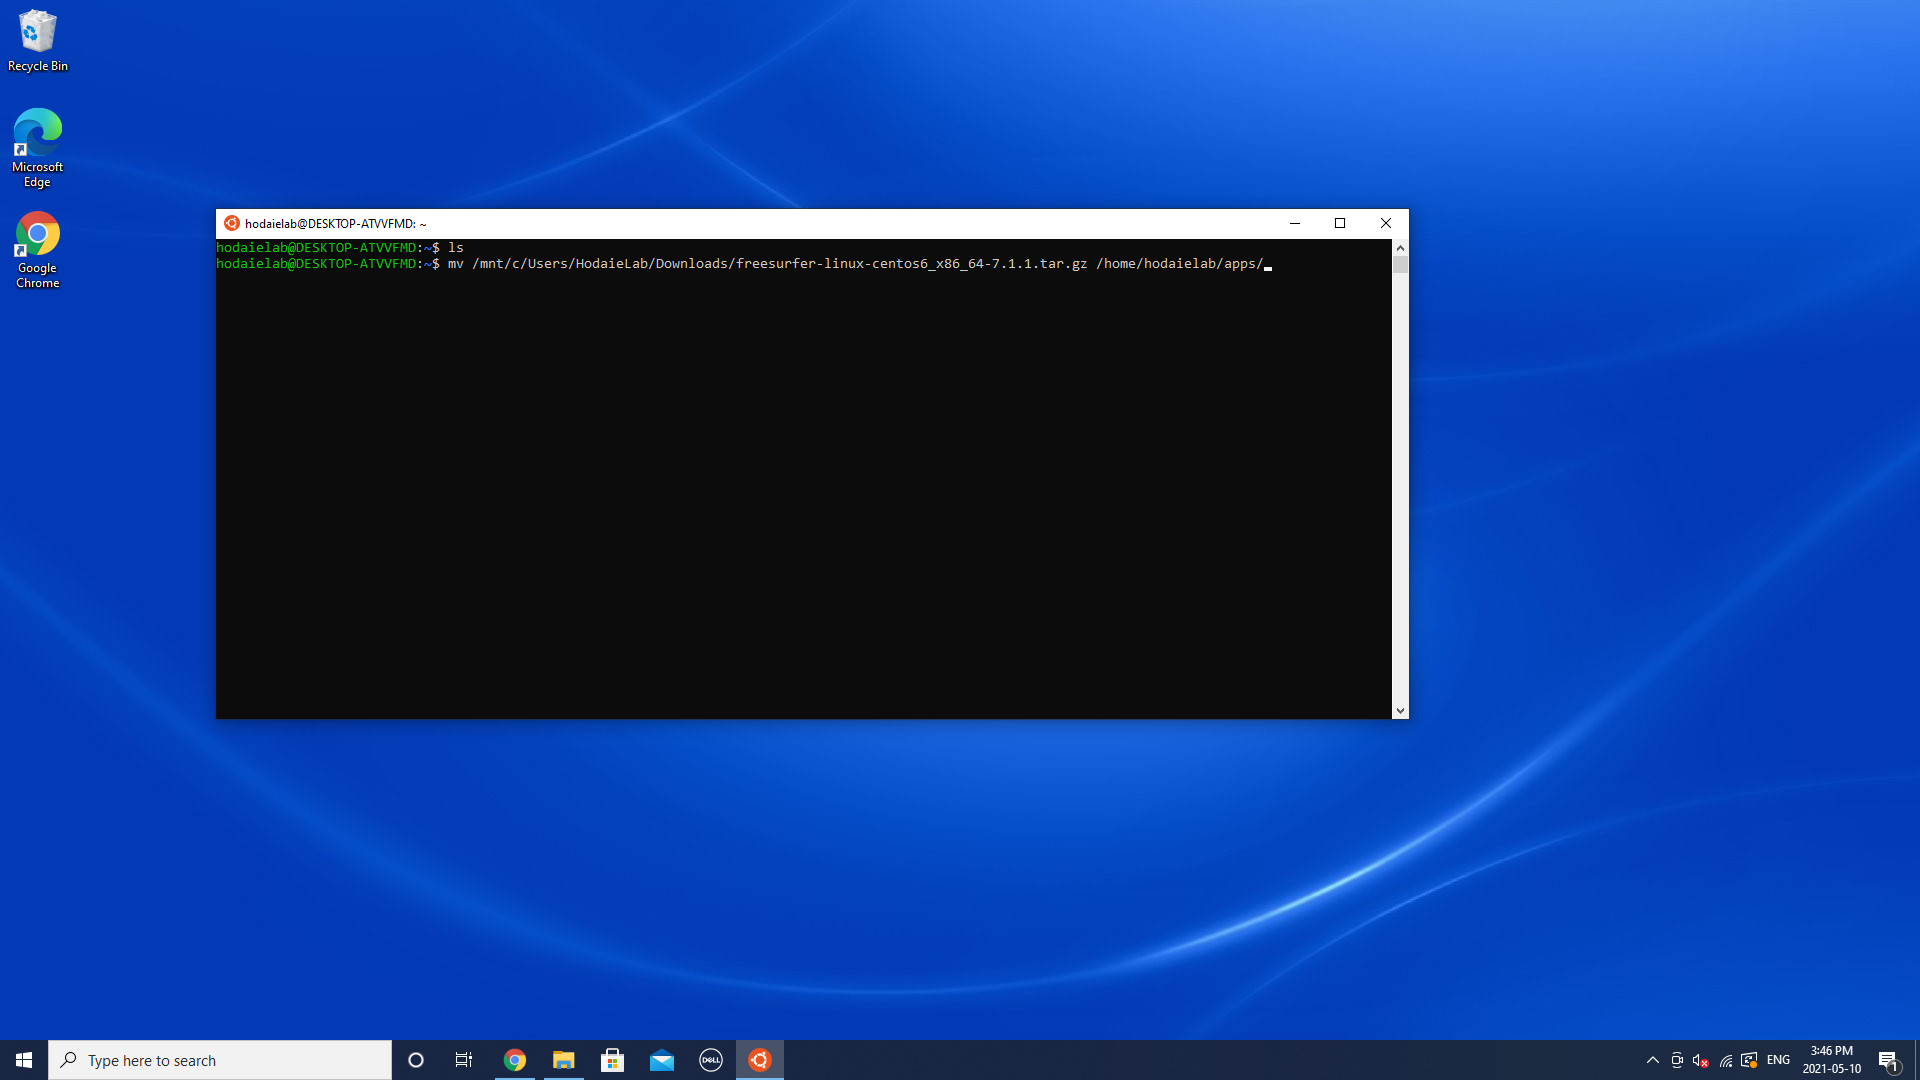1920x1080 pixels.
Task: Open the terminal title bar menu
Action: [233, 222]
